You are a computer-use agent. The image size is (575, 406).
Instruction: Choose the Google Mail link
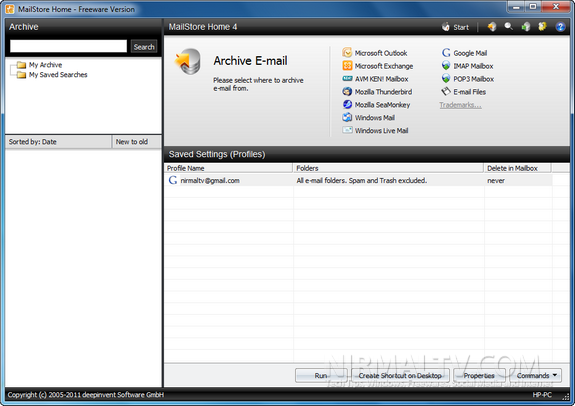pyautogui.click(x=470, y=53)
